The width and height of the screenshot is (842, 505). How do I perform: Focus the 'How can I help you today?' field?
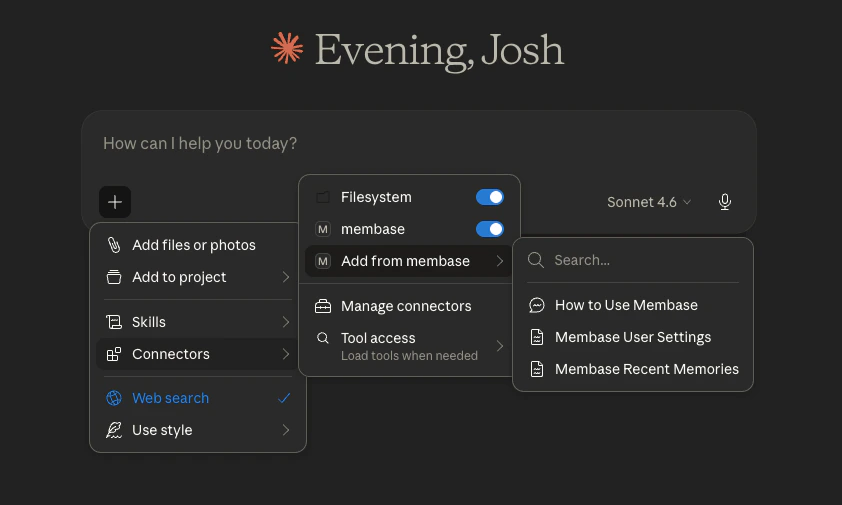click(200, 143)
